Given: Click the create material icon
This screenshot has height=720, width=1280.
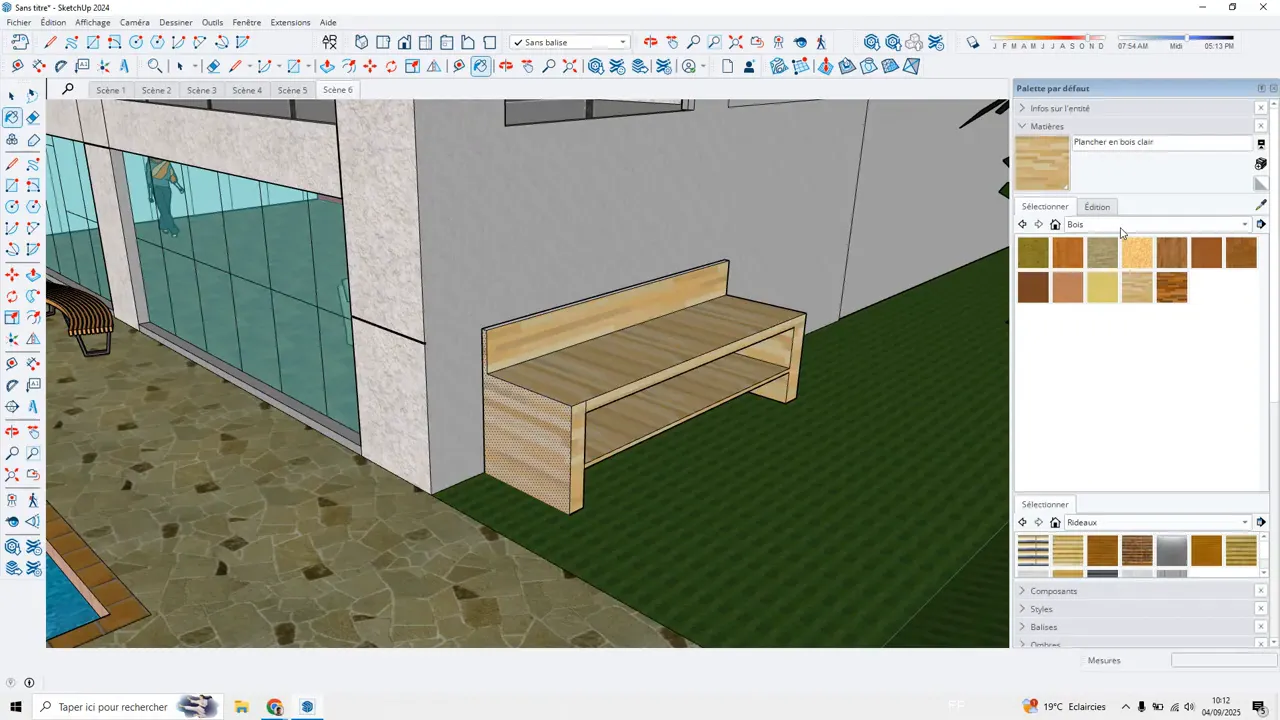Looking at the screenshot, I should click(1261, 163).
